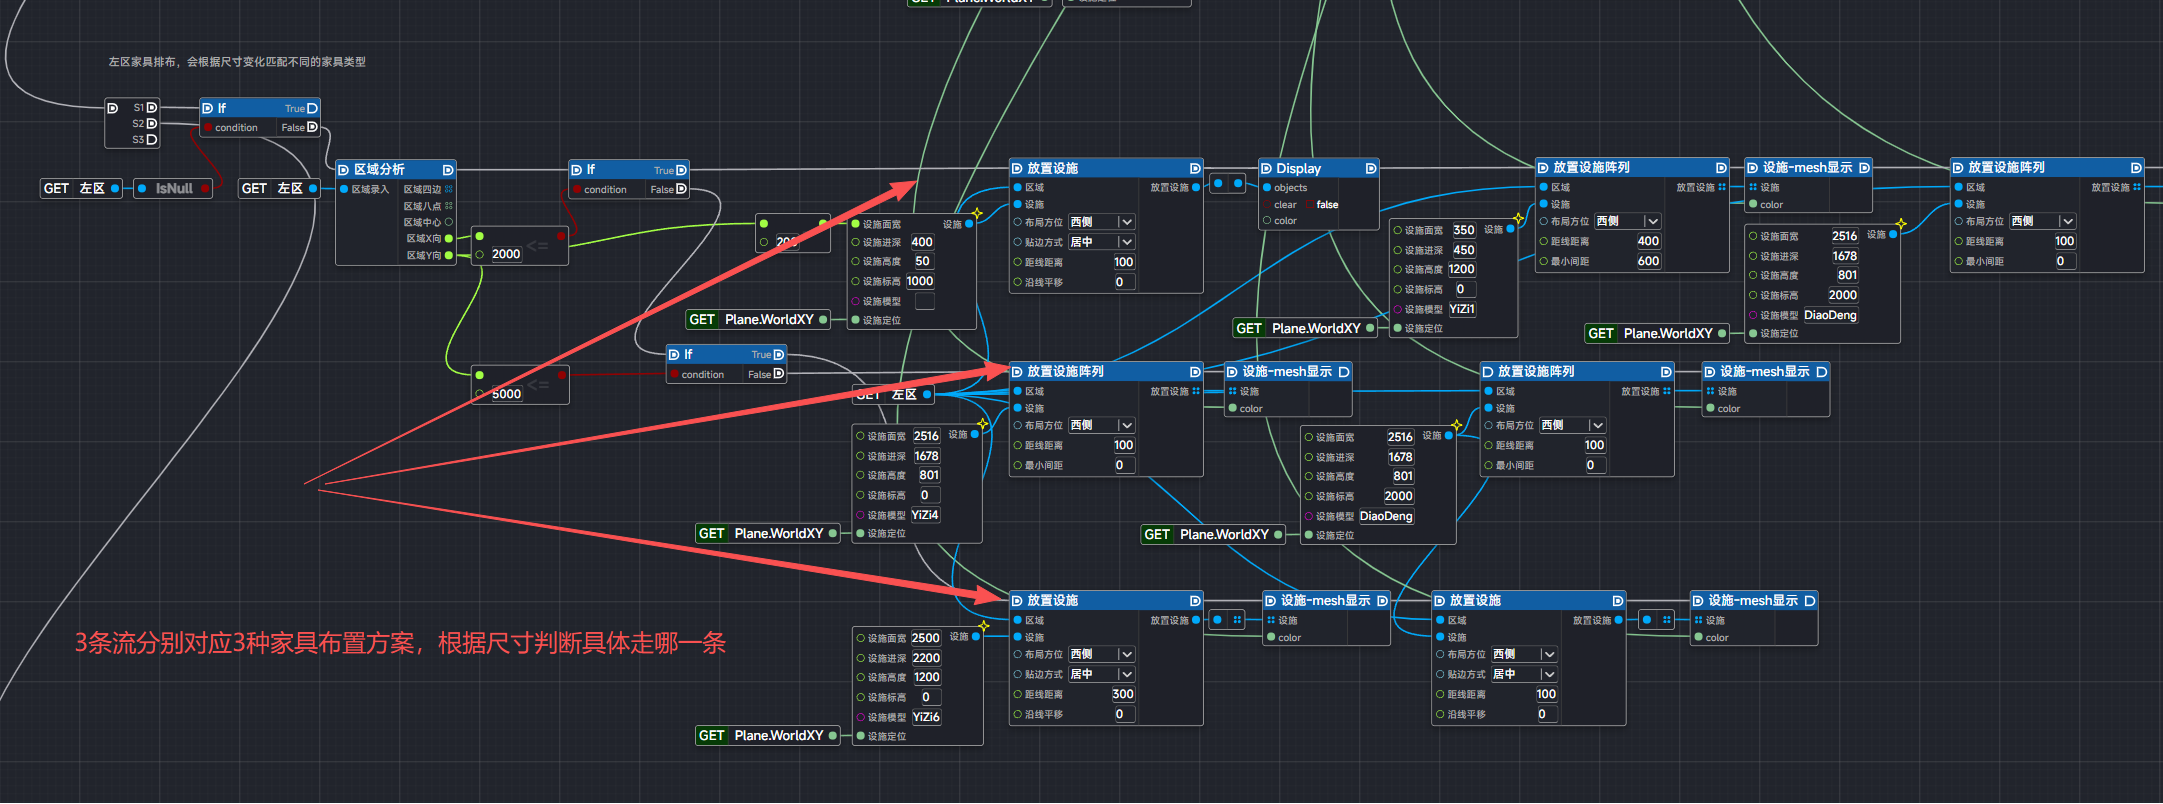The image size is (2163, 804).
Task: Click the 区域X向 green output pin
Action: click(449, 239)
